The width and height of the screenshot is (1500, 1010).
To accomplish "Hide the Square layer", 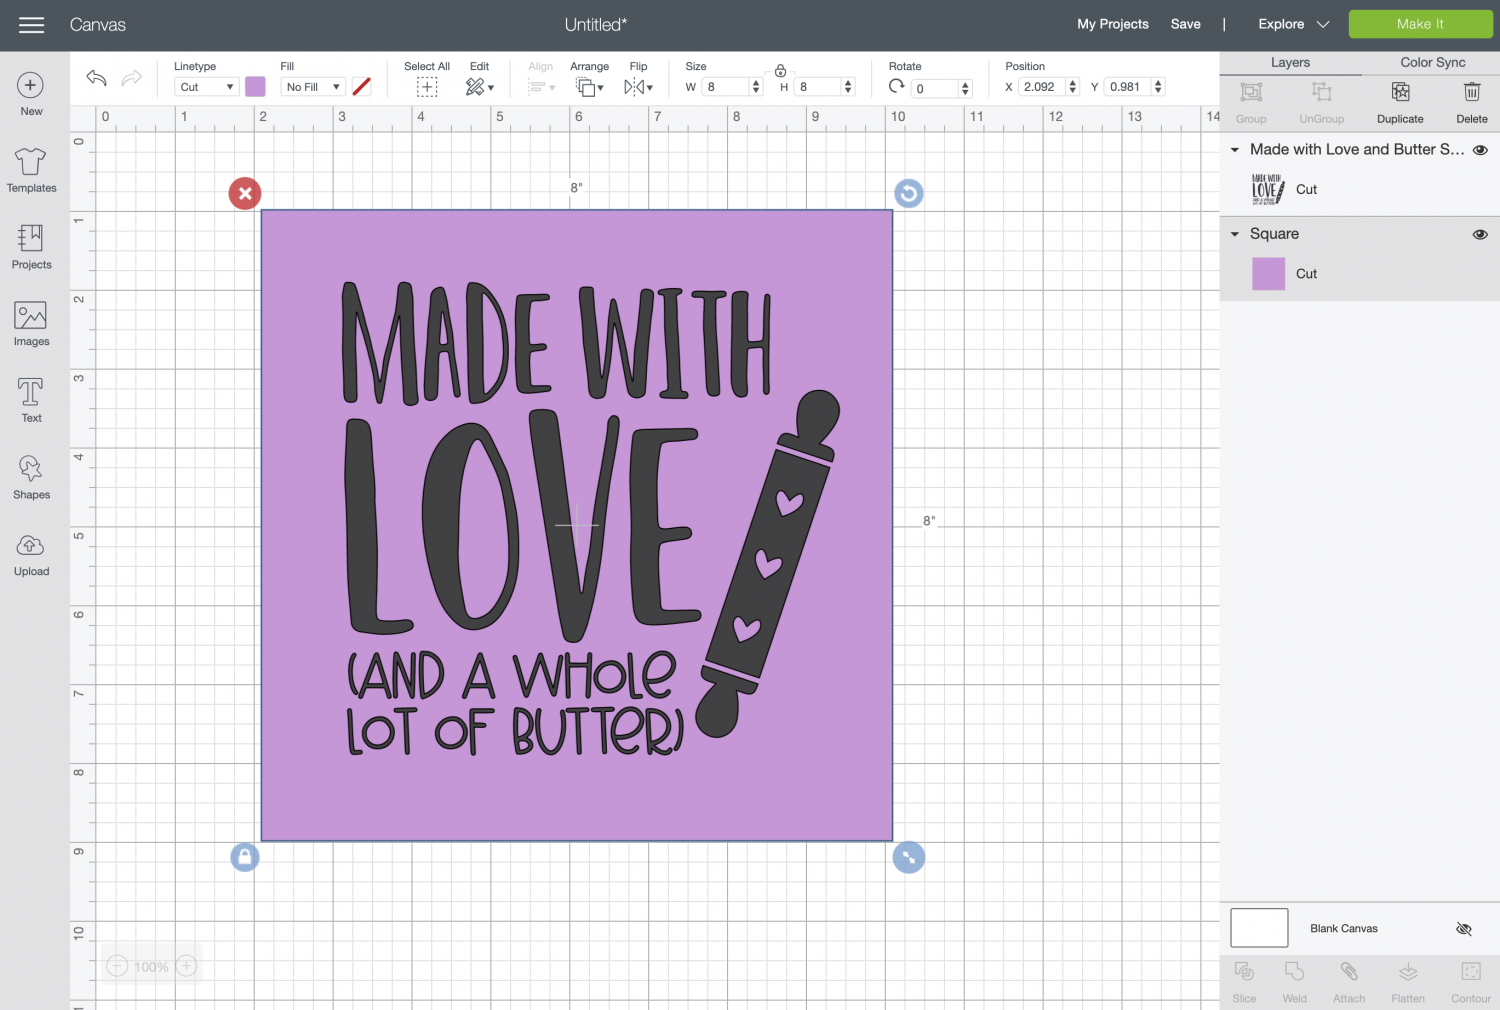I will coord(1480,234).
